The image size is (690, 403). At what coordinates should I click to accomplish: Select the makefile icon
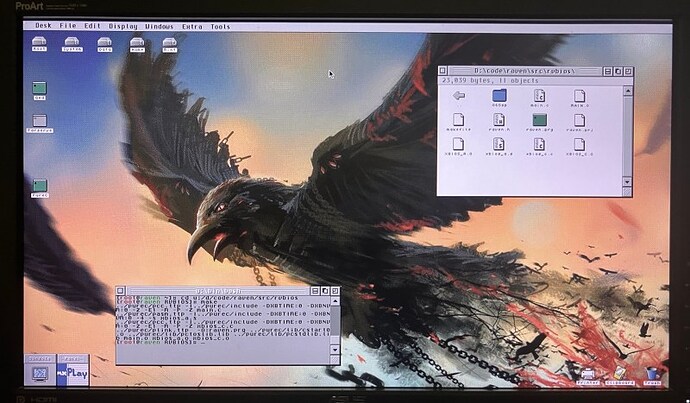(459, 122)
